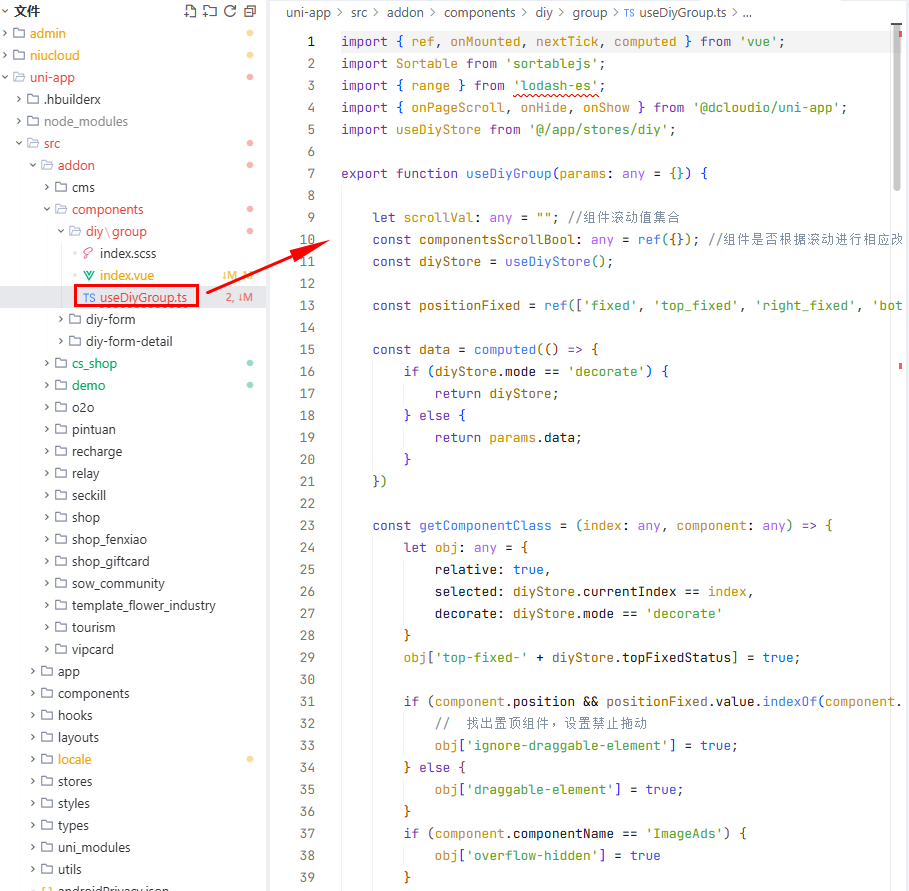Click the New File icon in explorer header
The height and width of the screenshot is (891, 909).
point(191,11)
